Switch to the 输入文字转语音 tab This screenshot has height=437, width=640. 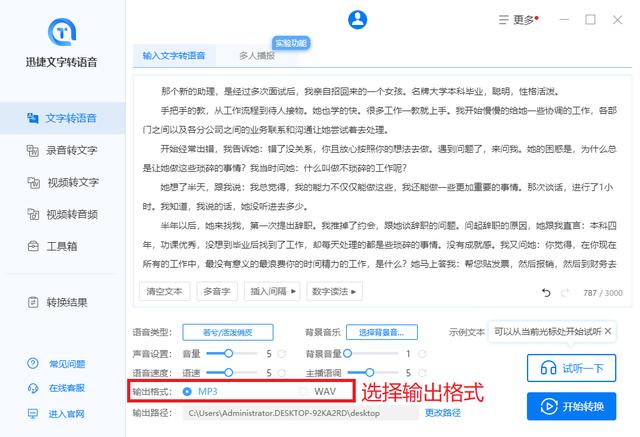coord(174,55)
